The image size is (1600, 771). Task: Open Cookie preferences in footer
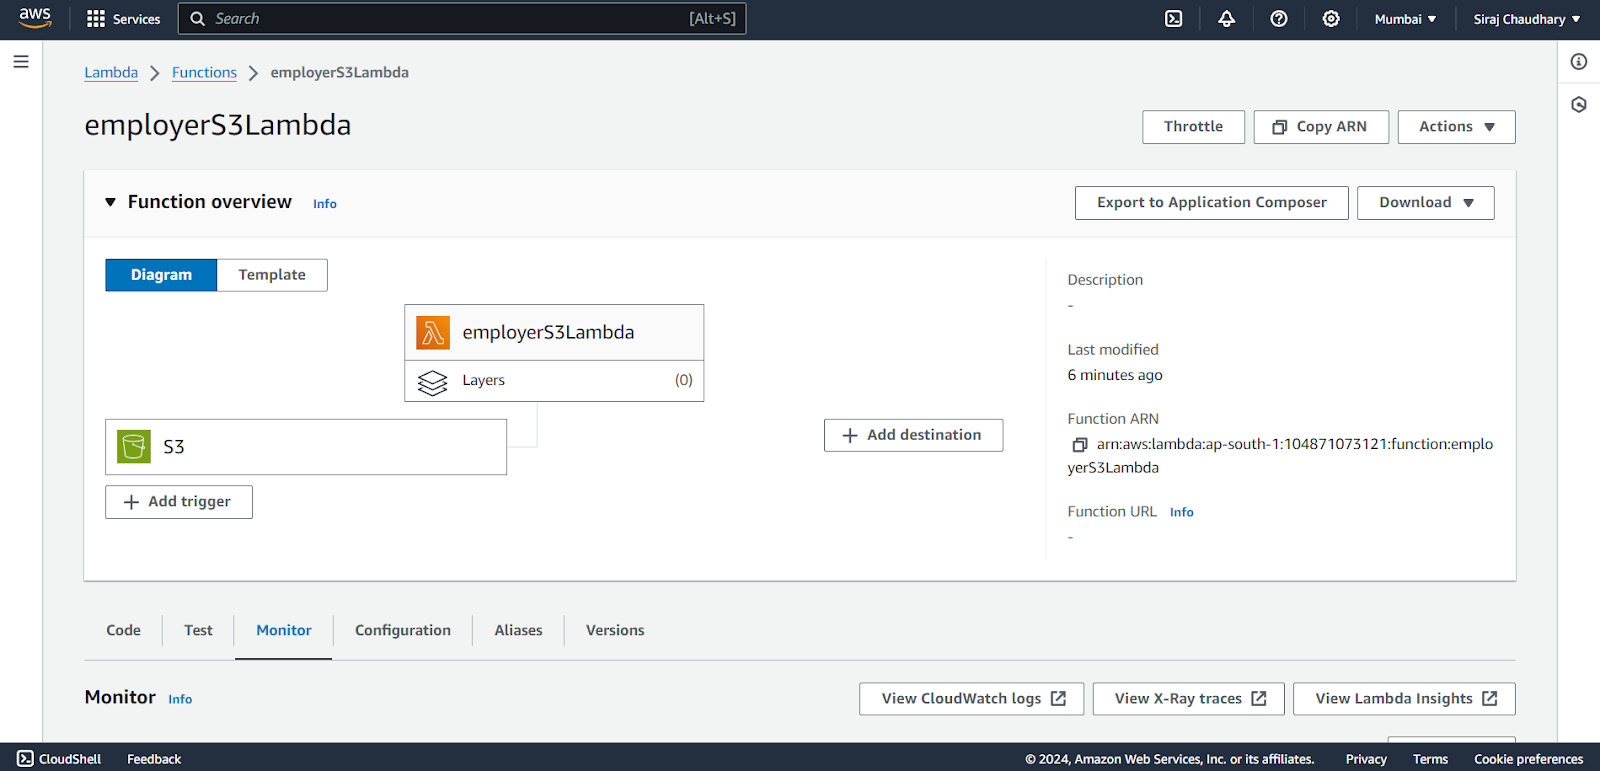1528,759
